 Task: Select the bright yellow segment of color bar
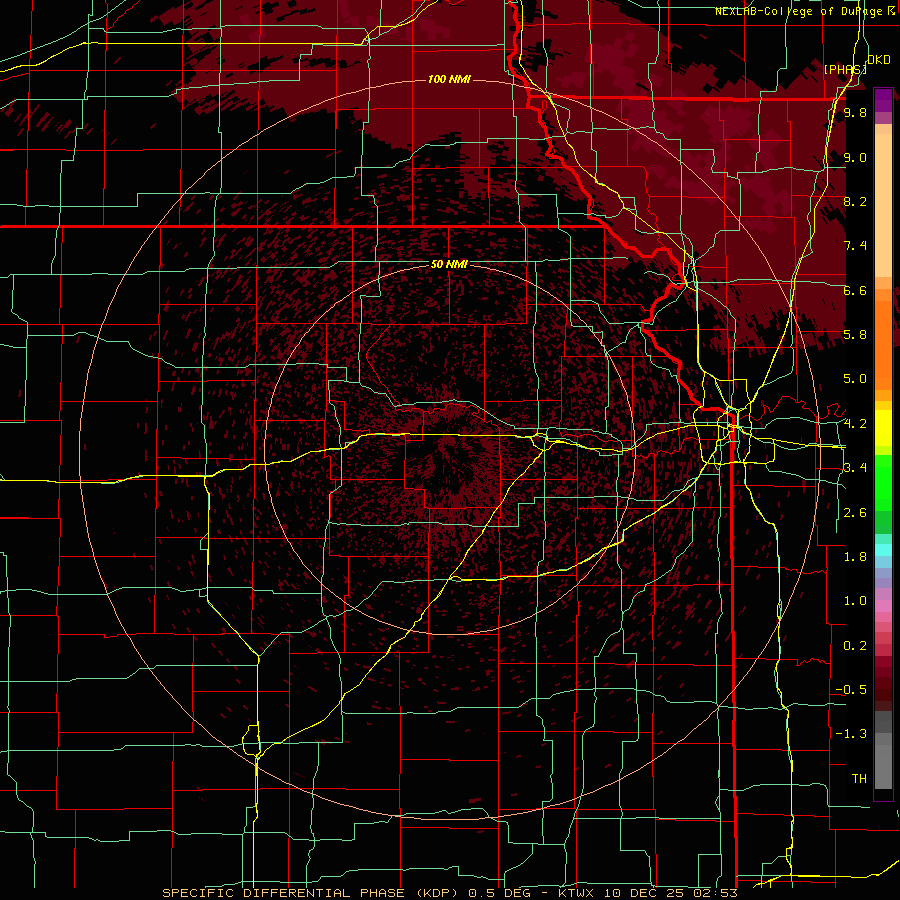[x=883, y=428]
